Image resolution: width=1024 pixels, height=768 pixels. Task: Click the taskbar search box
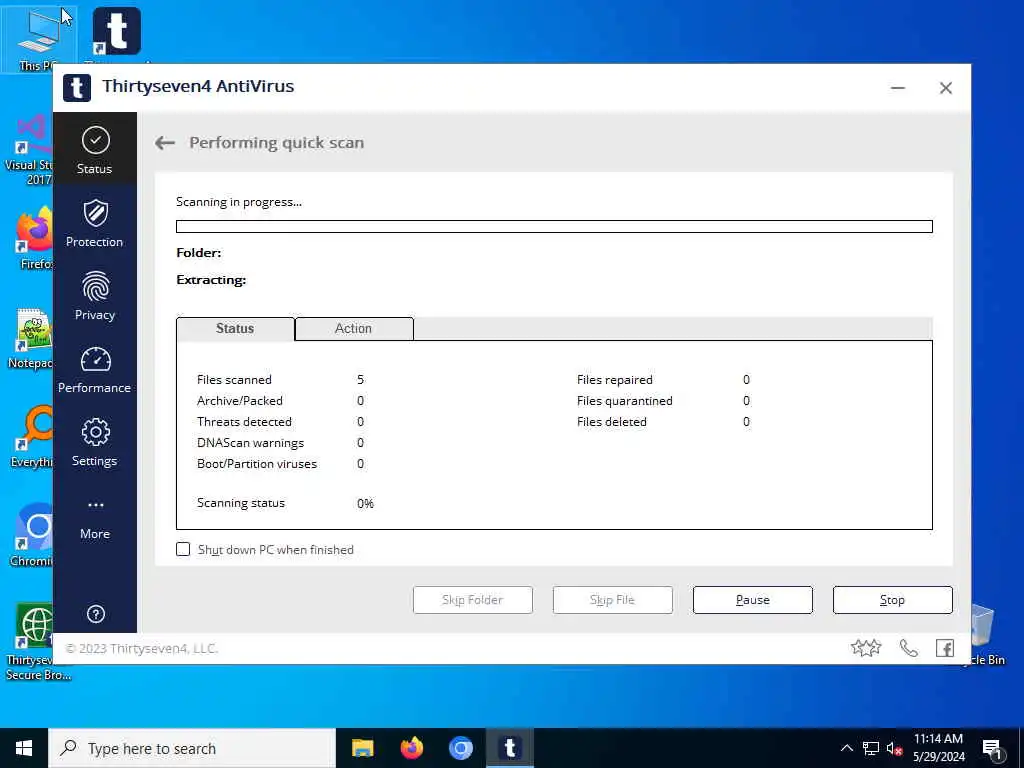point(192,748)
